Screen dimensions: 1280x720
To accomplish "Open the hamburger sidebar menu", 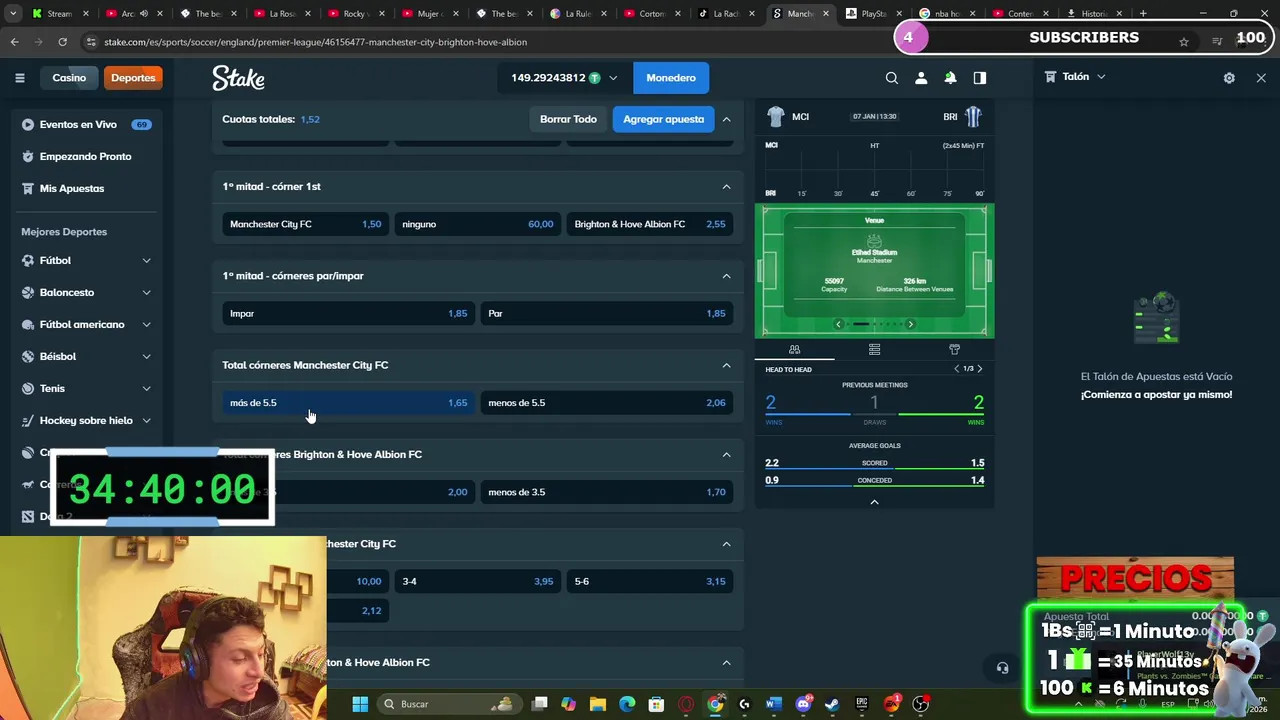I will point(19,78).
